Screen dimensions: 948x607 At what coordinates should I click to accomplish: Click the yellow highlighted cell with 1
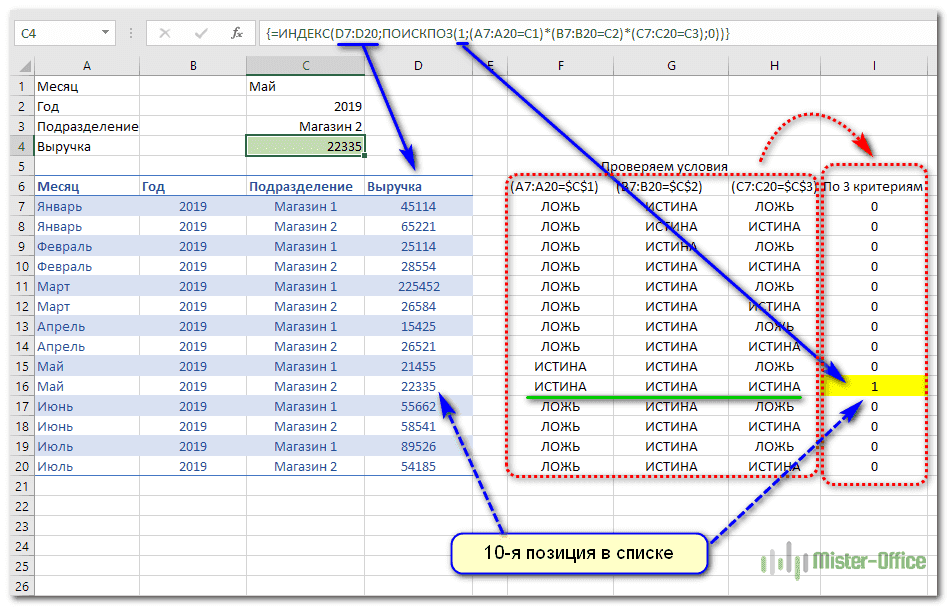pyautogui.click(x=874, y=386)
